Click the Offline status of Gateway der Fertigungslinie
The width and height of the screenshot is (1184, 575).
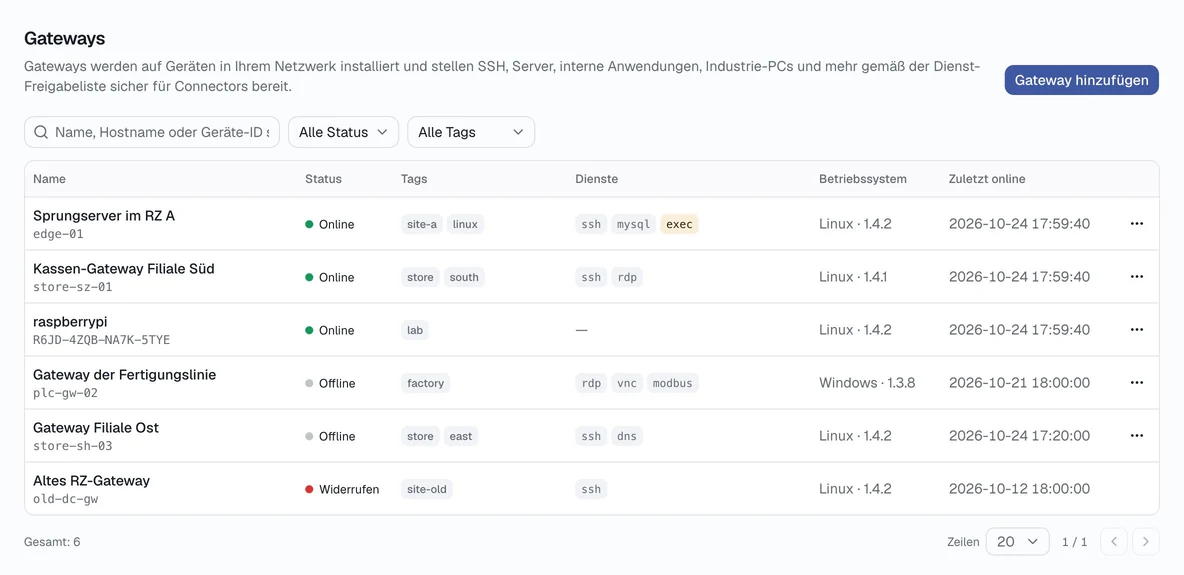pyautogui.click(x=330, y=383)
